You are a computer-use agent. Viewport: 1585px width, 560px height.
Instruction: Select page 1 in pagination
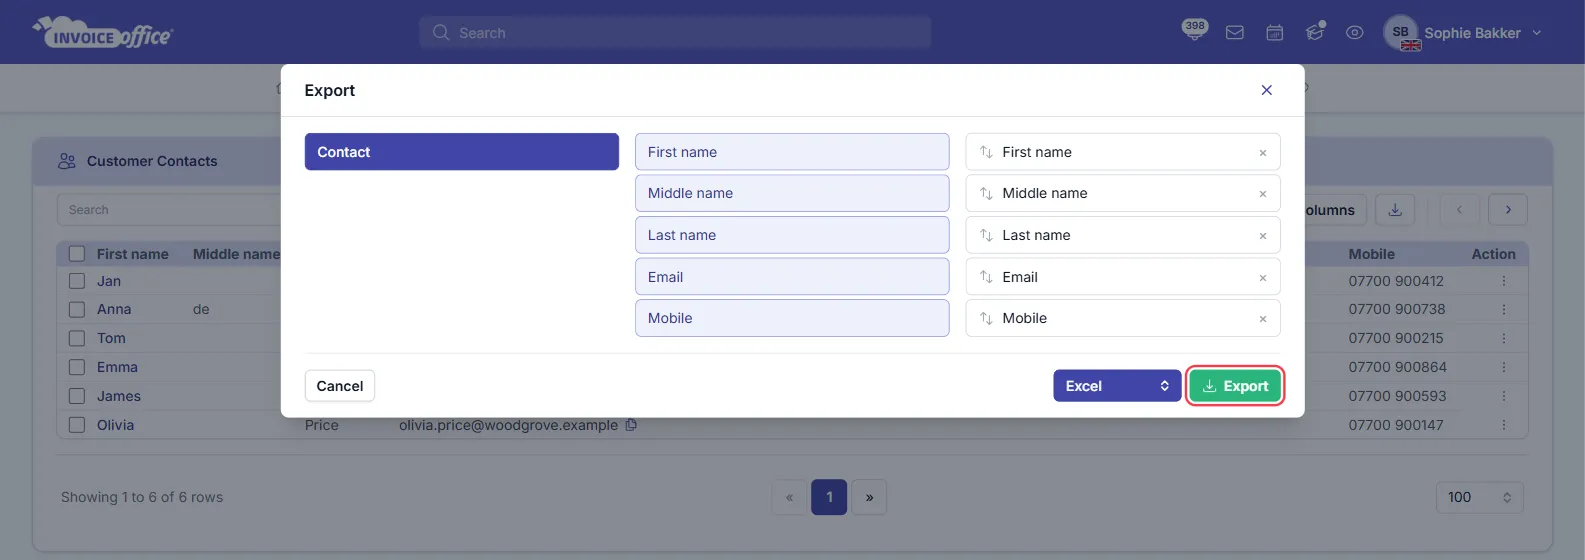(x=829, y=497)
